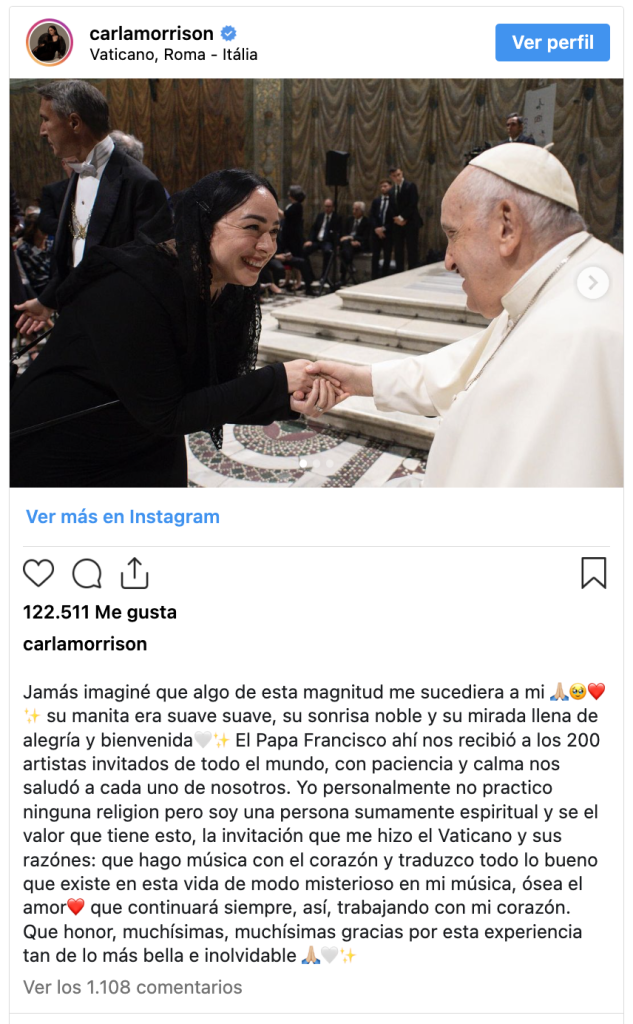Jump to the third carousel dot
Image resolution: width=633 pixels, height=1024 pixels.
[330, 463]
